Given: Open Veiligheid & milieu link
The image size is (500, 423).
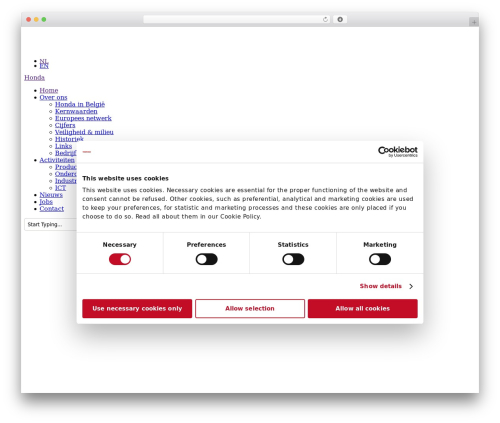Looking at the screenshot, I should pos(84,132).
